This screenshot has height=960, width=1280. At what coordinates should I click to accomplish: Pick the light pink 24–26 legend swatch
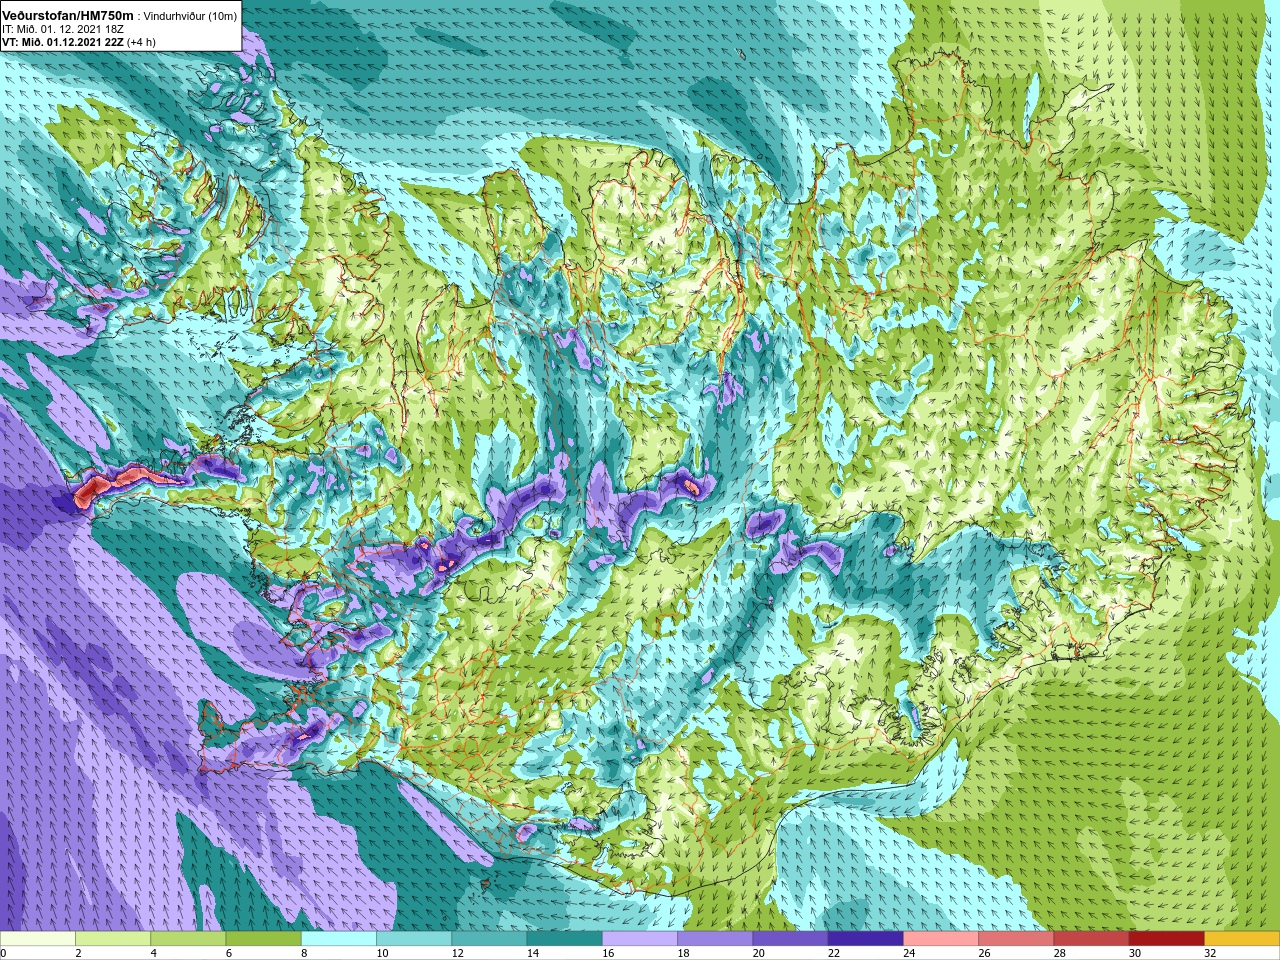click(x=941, y=939)
